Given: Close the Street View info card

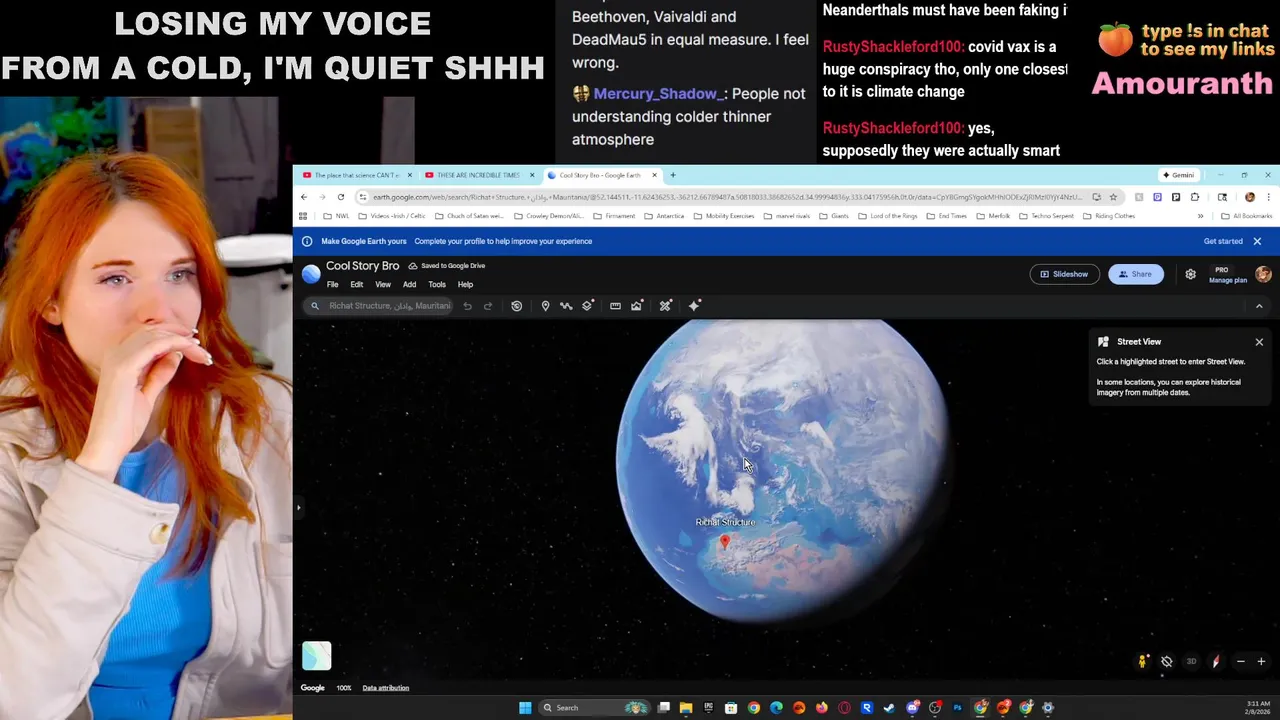Looking at the screenshot, I should point(1259,342).
